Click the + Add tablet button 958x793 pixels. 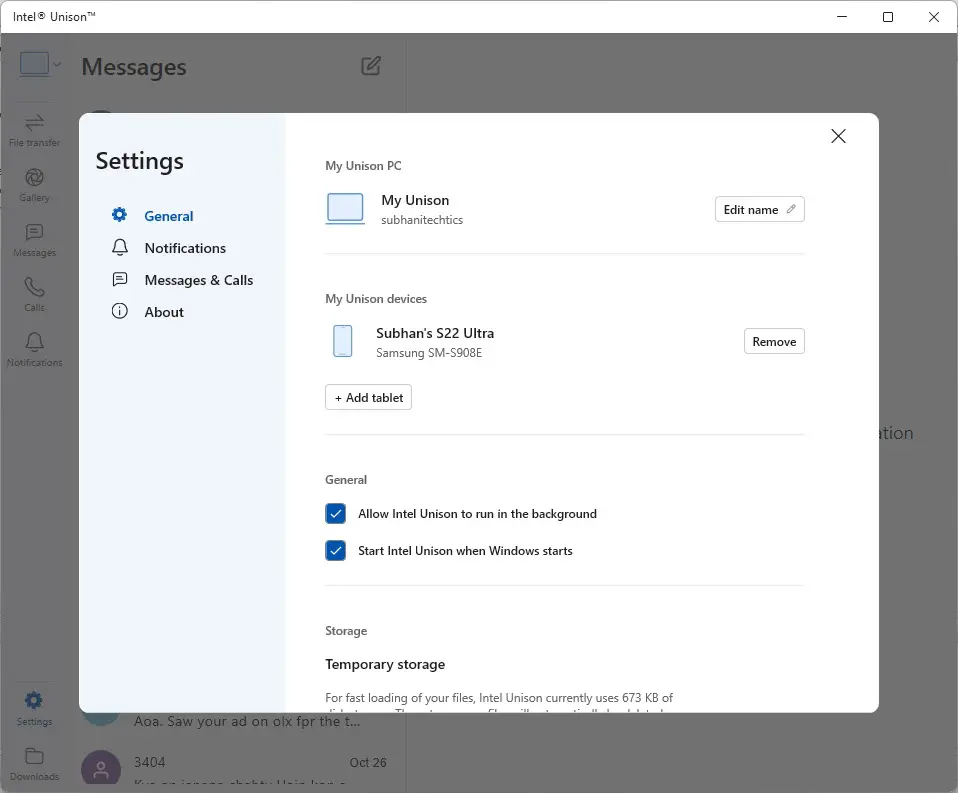[x=368, y=398]
